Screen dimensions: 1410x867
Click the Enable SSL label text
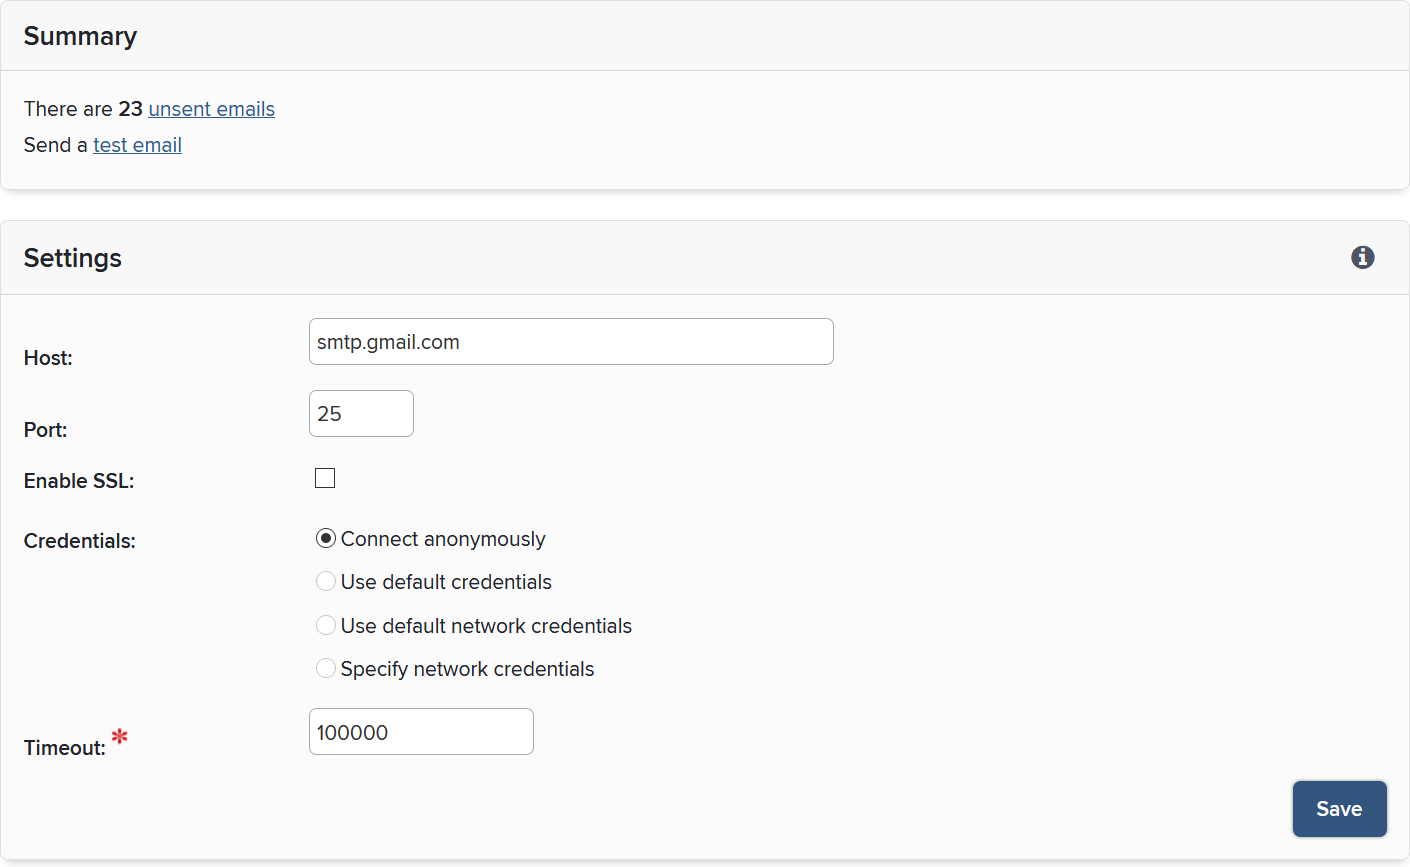(x=79, y=481)
